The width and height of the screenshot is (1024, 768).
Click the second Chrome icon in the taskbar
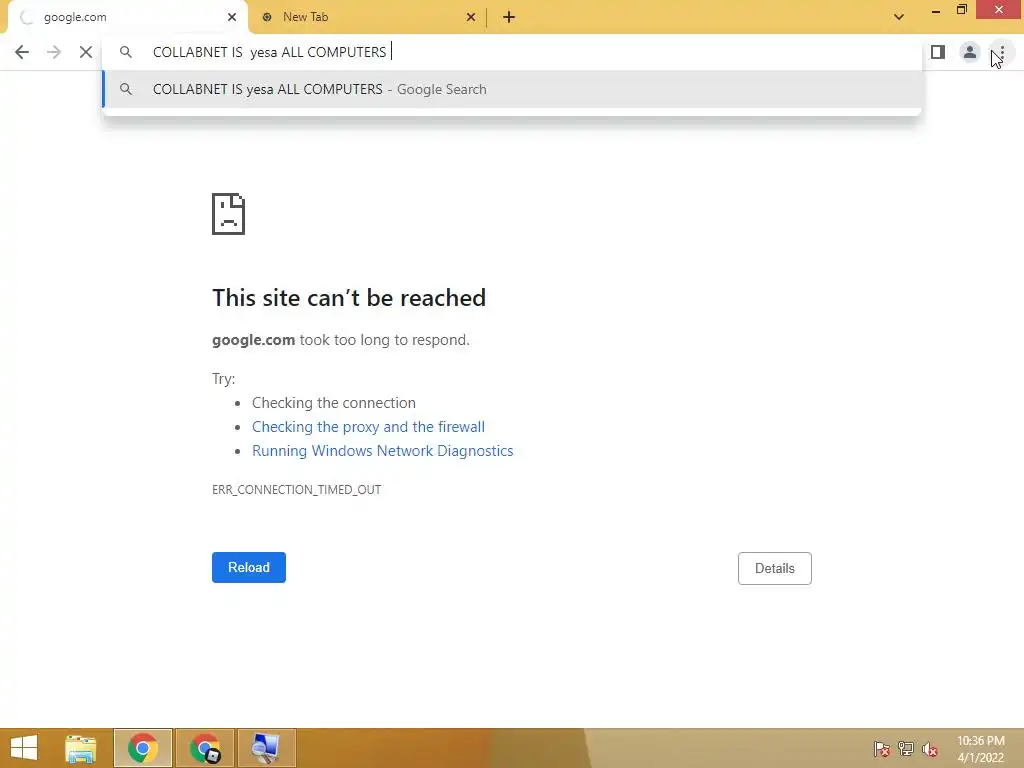click(x=204, y=748)
